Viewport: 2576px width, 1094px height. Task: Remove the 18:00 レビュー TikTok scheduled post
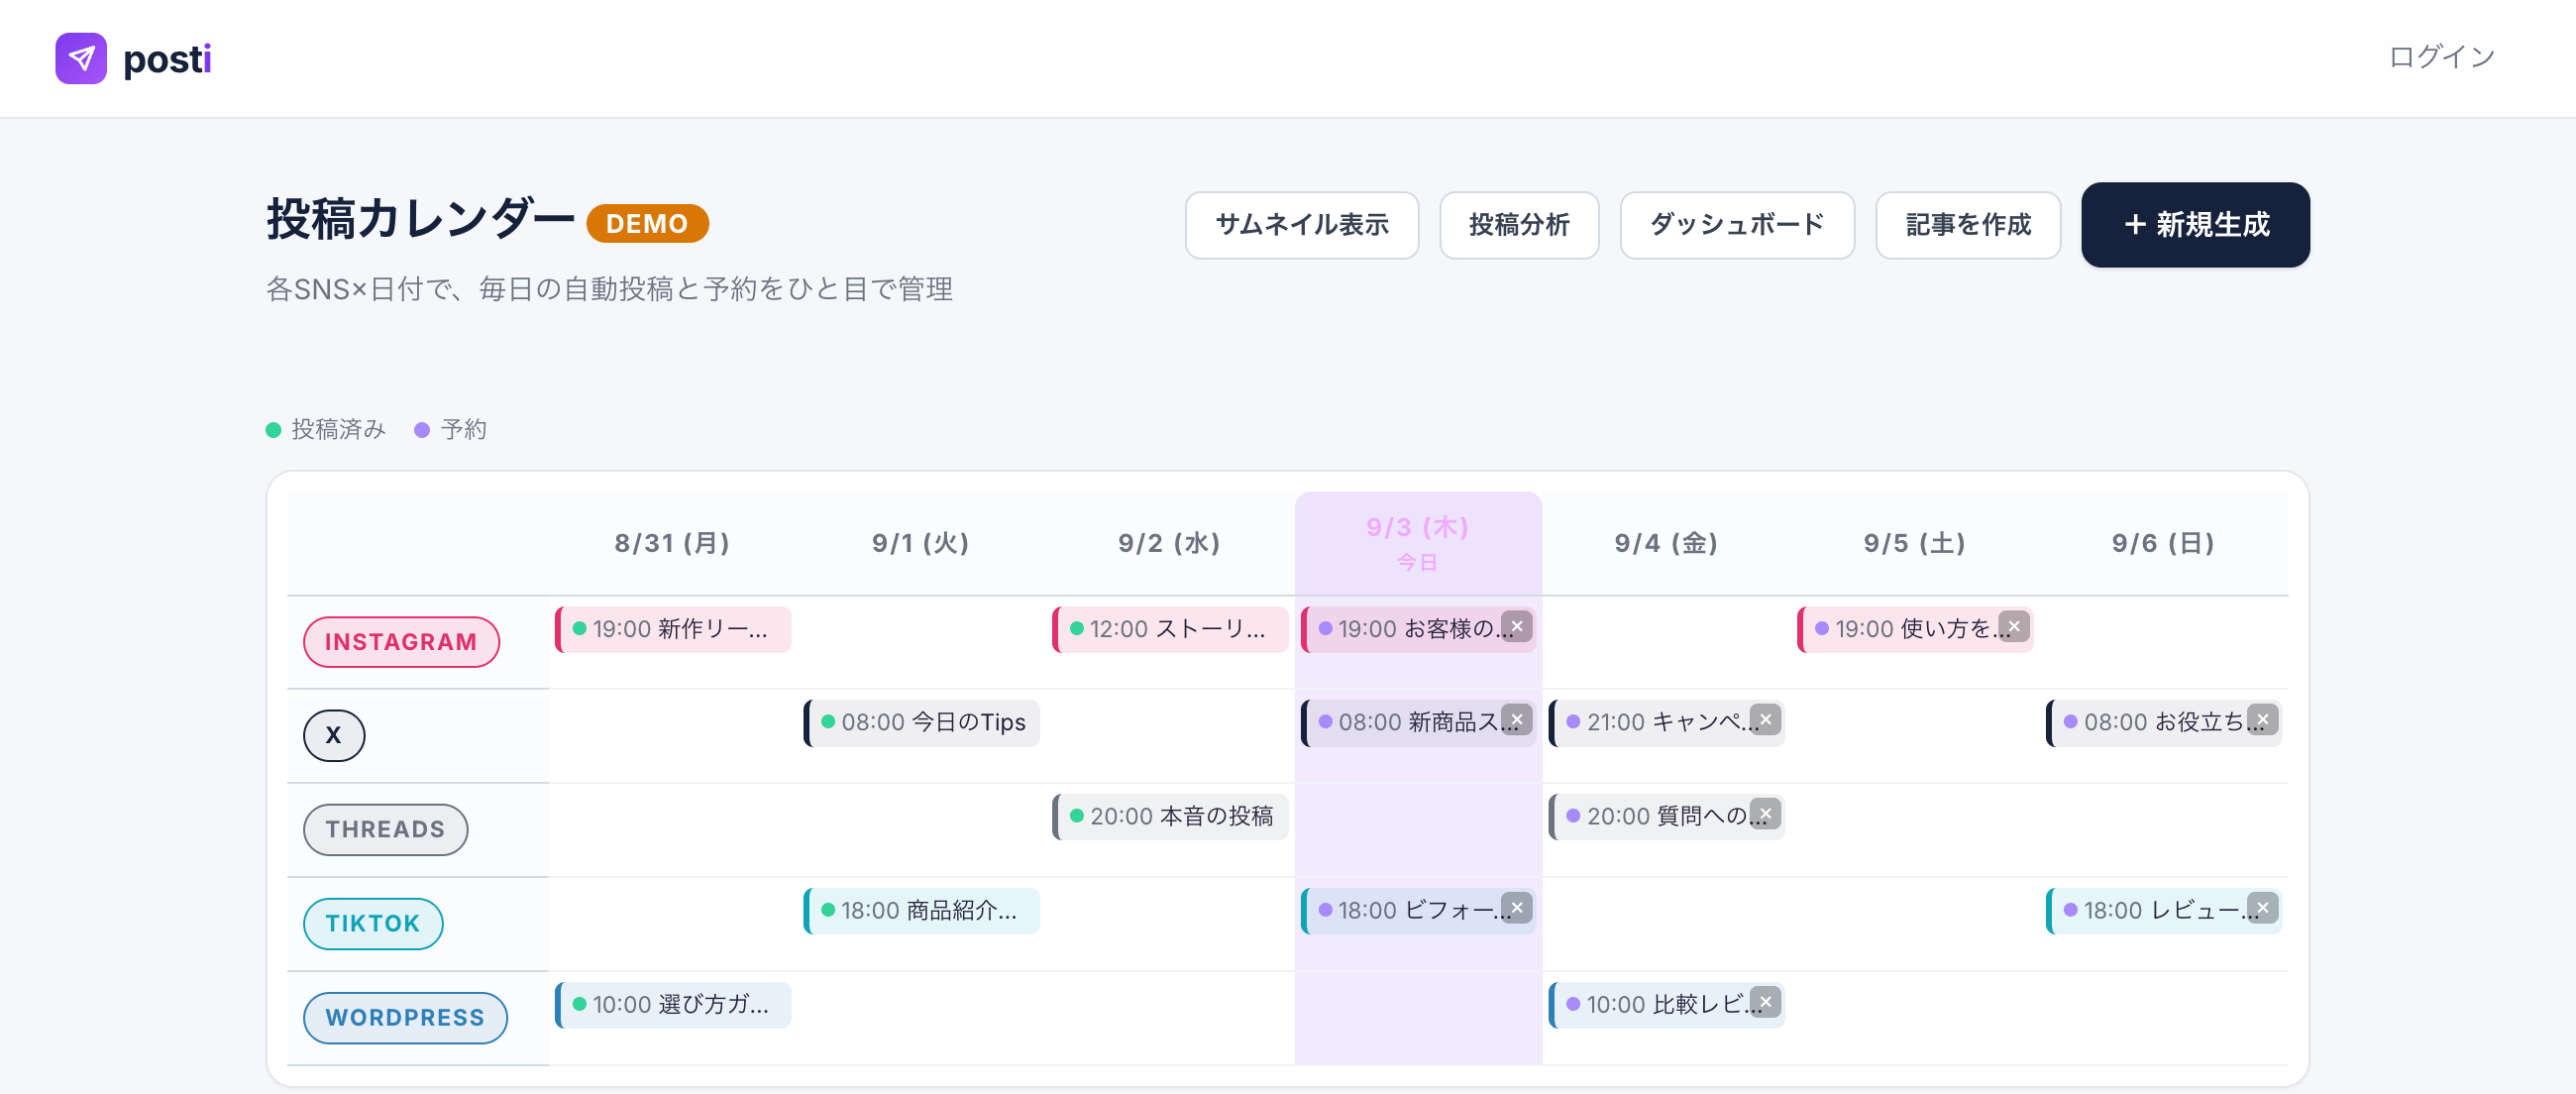point(2262,908)
